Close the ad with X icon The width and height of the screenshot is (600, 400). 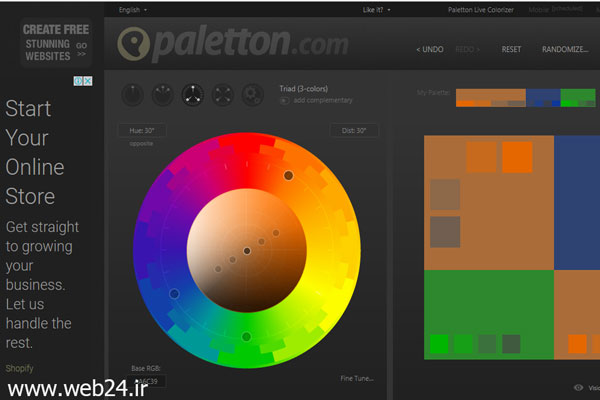pos(88,81)
